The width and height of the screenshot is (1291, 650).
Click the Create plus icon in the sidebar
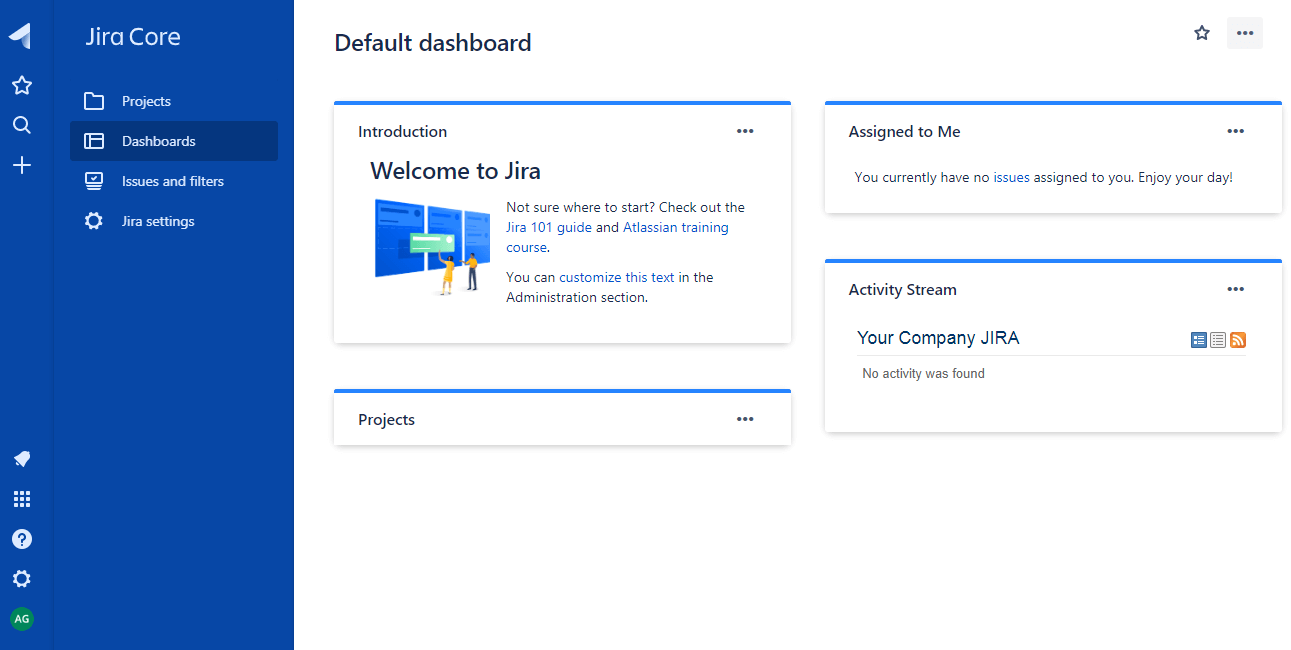pyautogui.click(x=21, y=165)
